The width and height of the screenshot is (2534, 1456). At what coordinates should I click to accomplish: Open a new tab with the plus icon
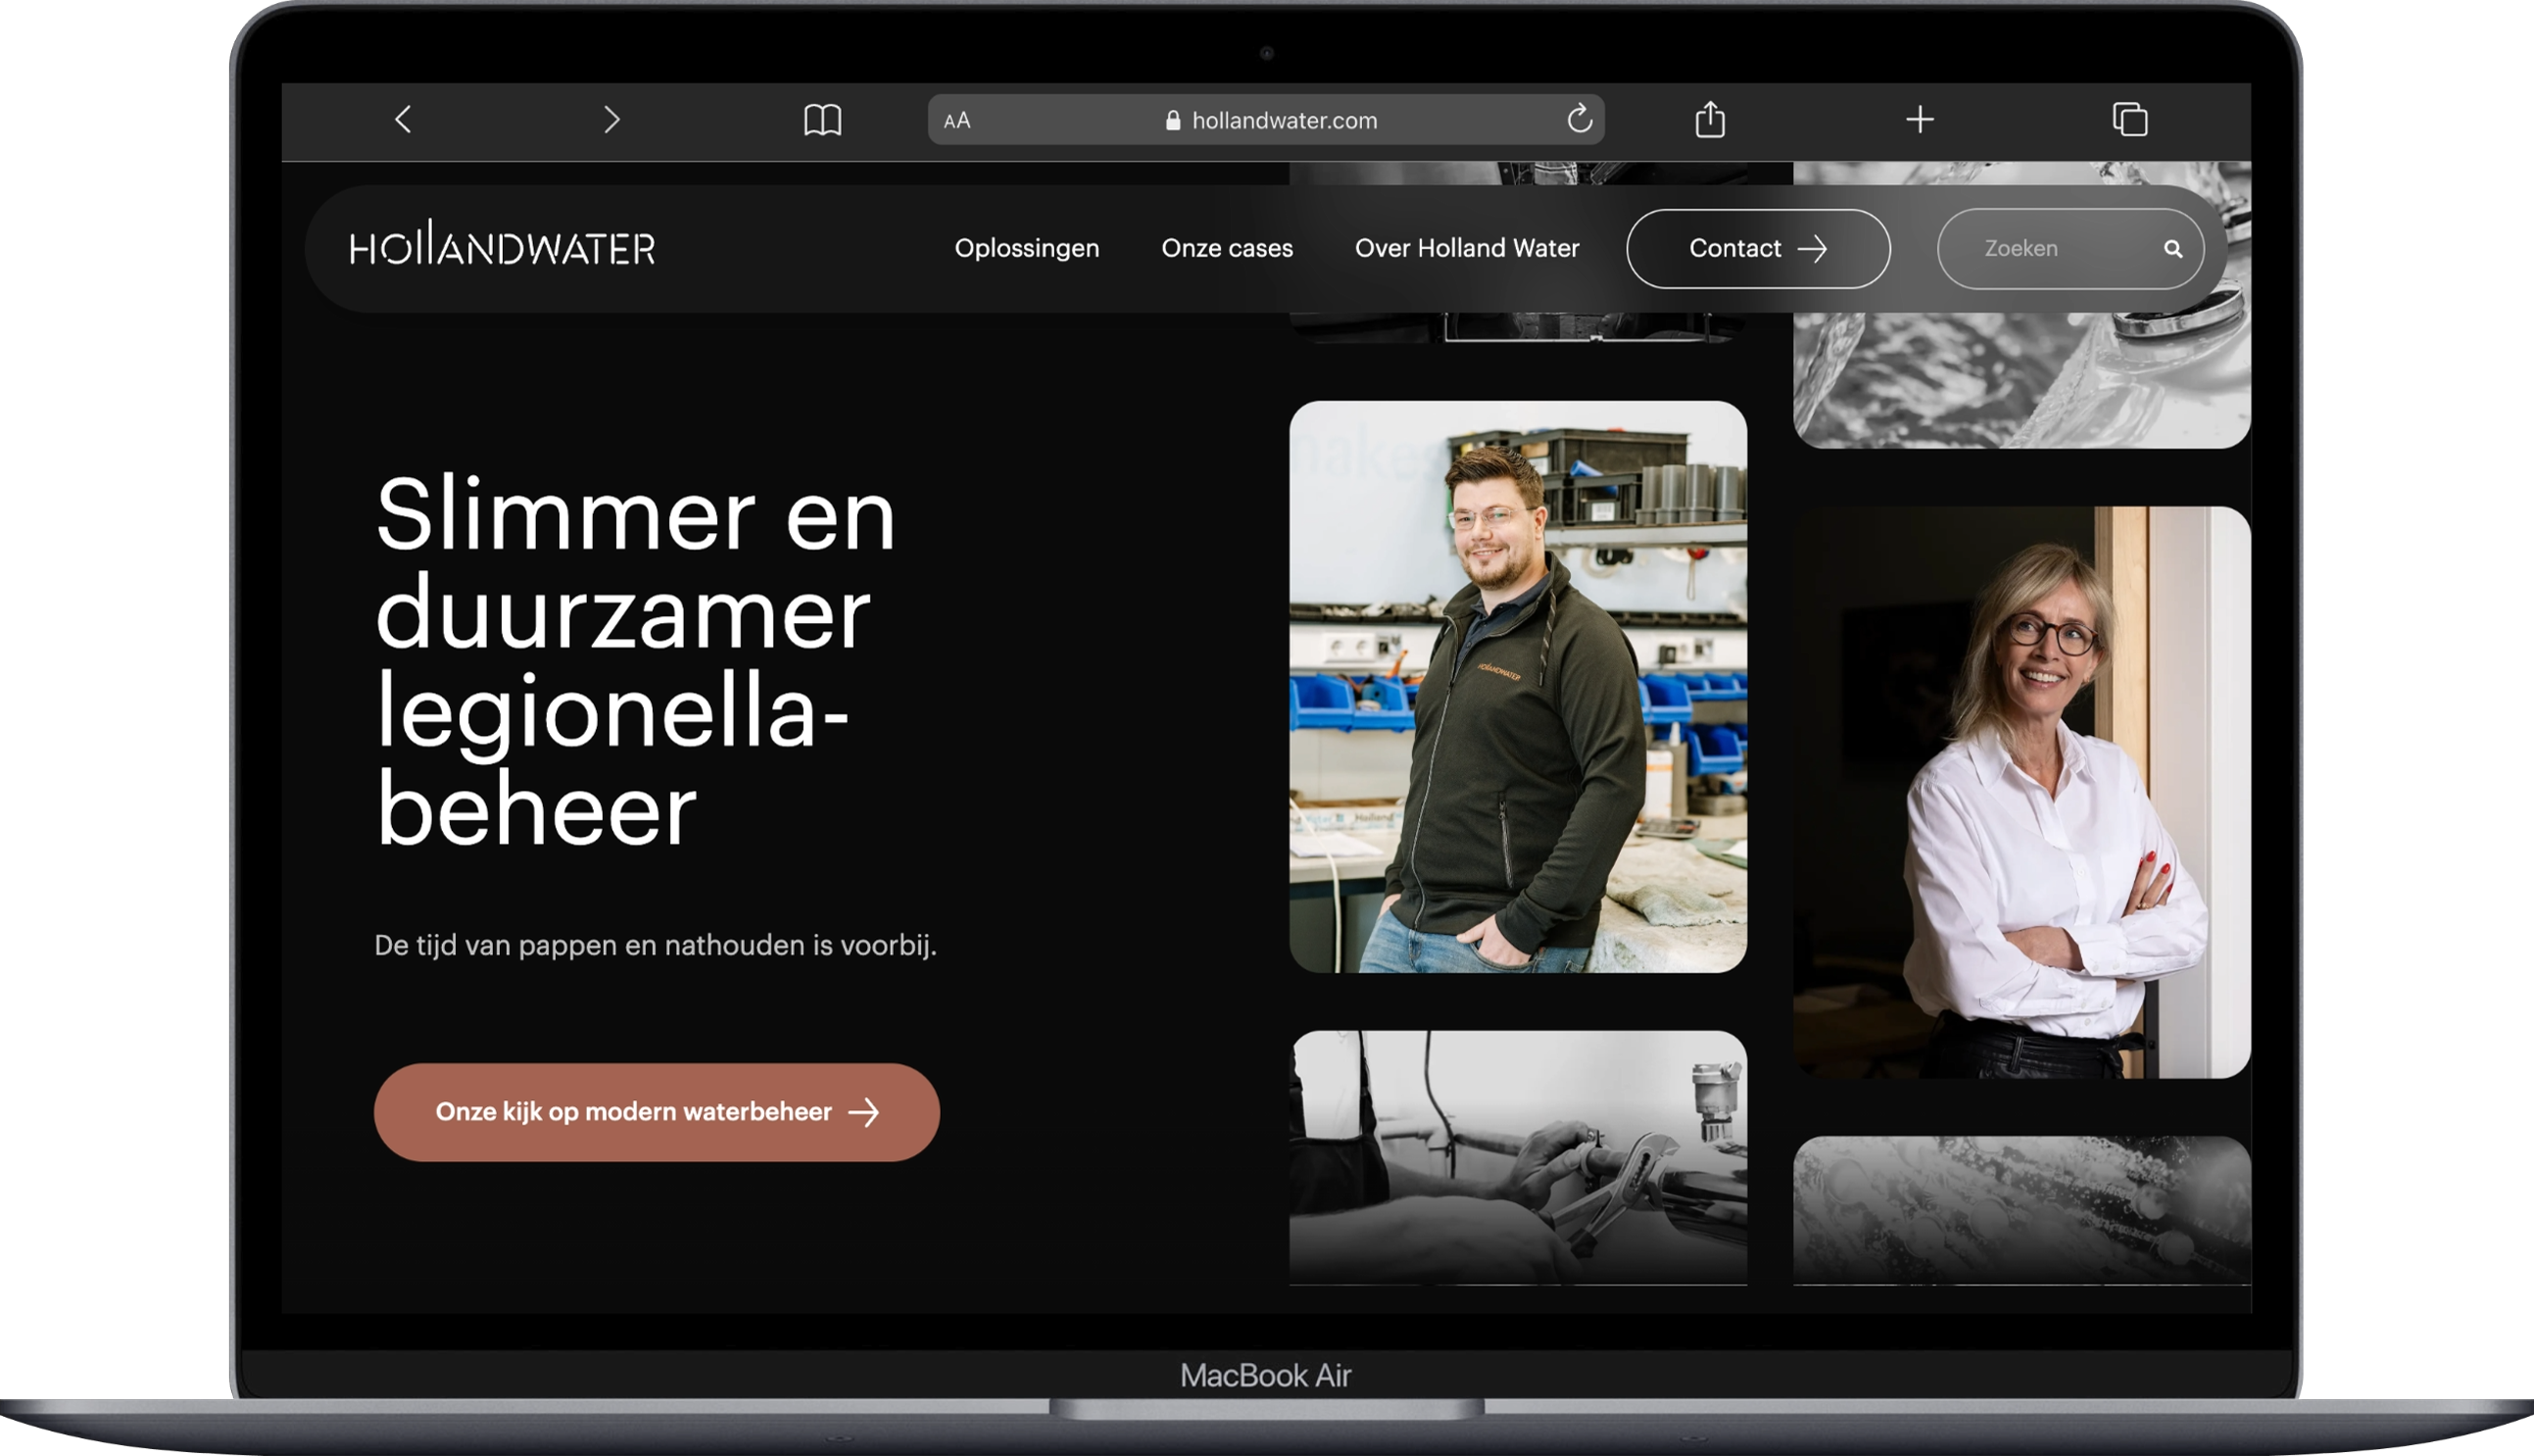click(x=1920, y=120)
